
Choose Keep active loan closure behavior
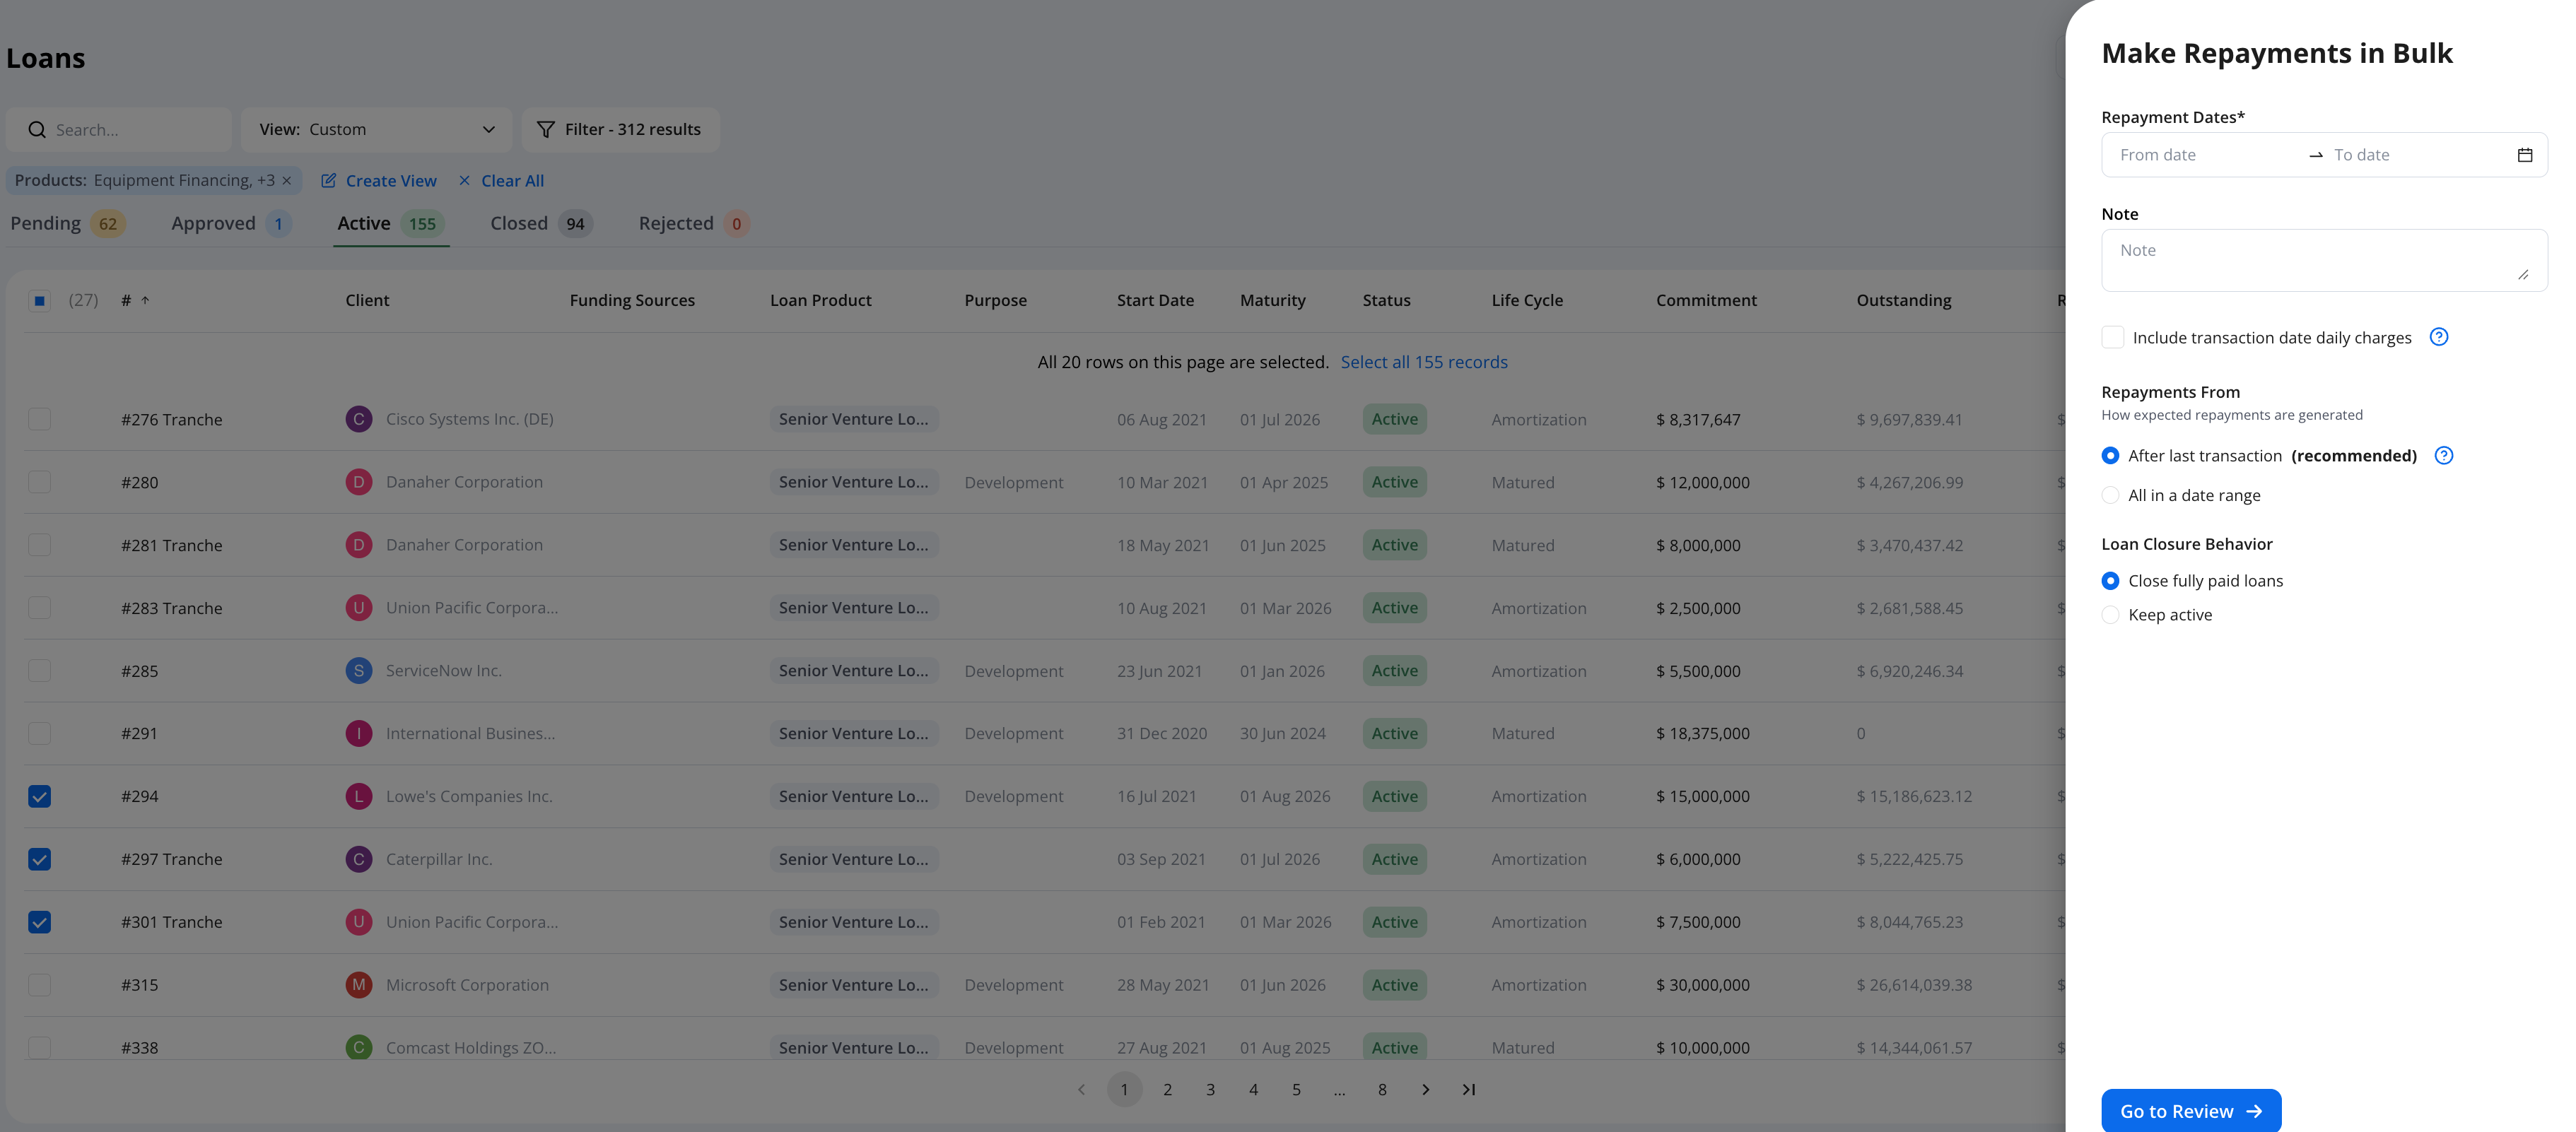tap(2110, 615)
